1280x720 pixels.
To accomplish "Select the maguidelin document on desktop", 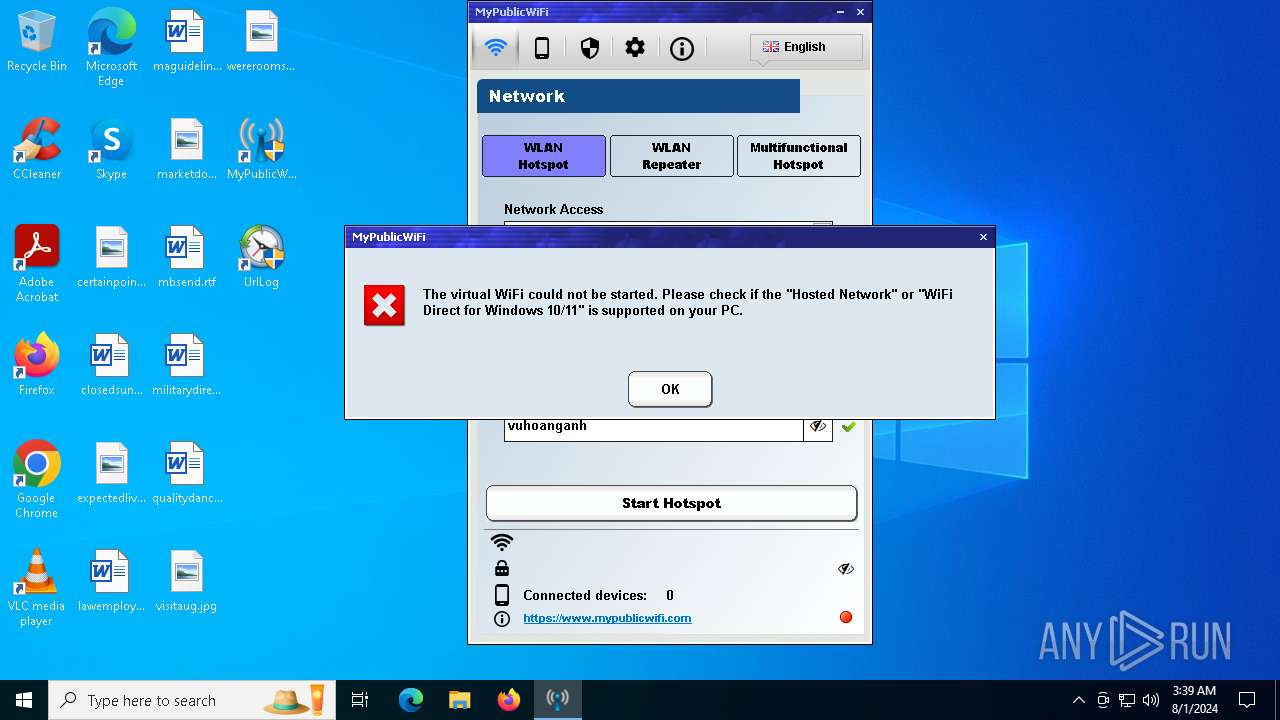I will pyautogui.click(x=186, y=41).
